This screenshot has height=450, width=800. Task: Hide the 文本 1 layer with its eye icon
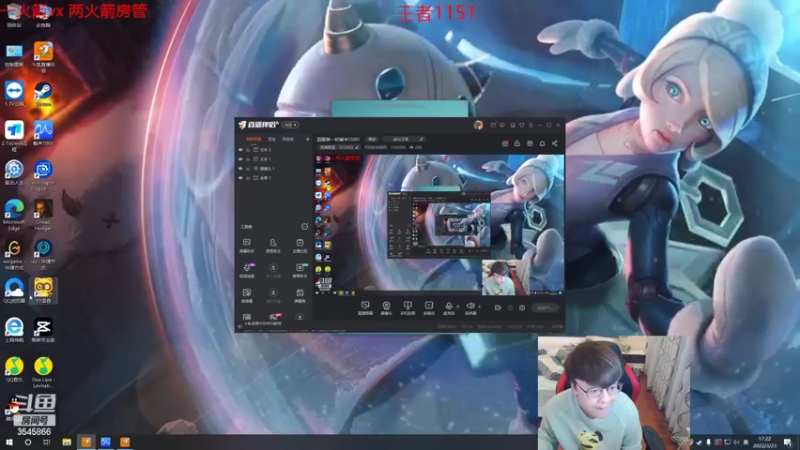coord(240,159)
